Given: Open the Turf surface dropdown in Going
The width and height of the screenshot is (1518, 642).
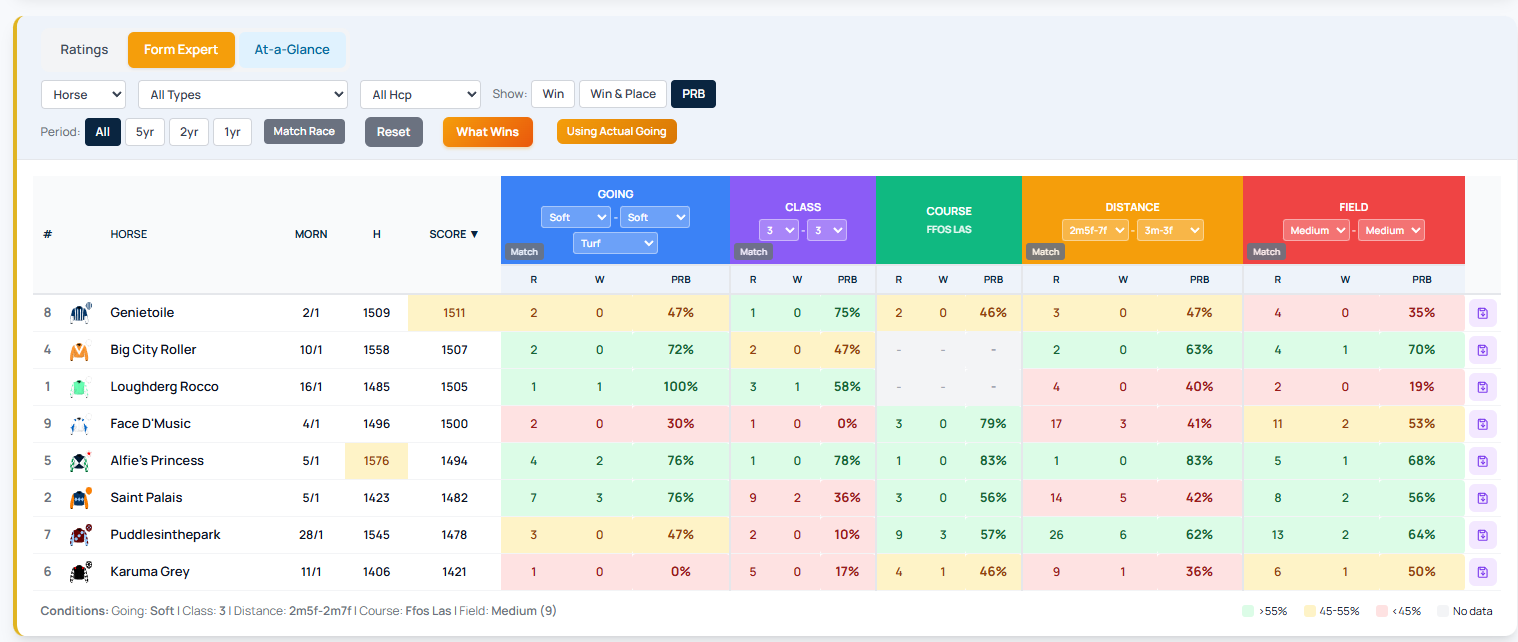Looking at the screenshot, I should tap(615, 243).
